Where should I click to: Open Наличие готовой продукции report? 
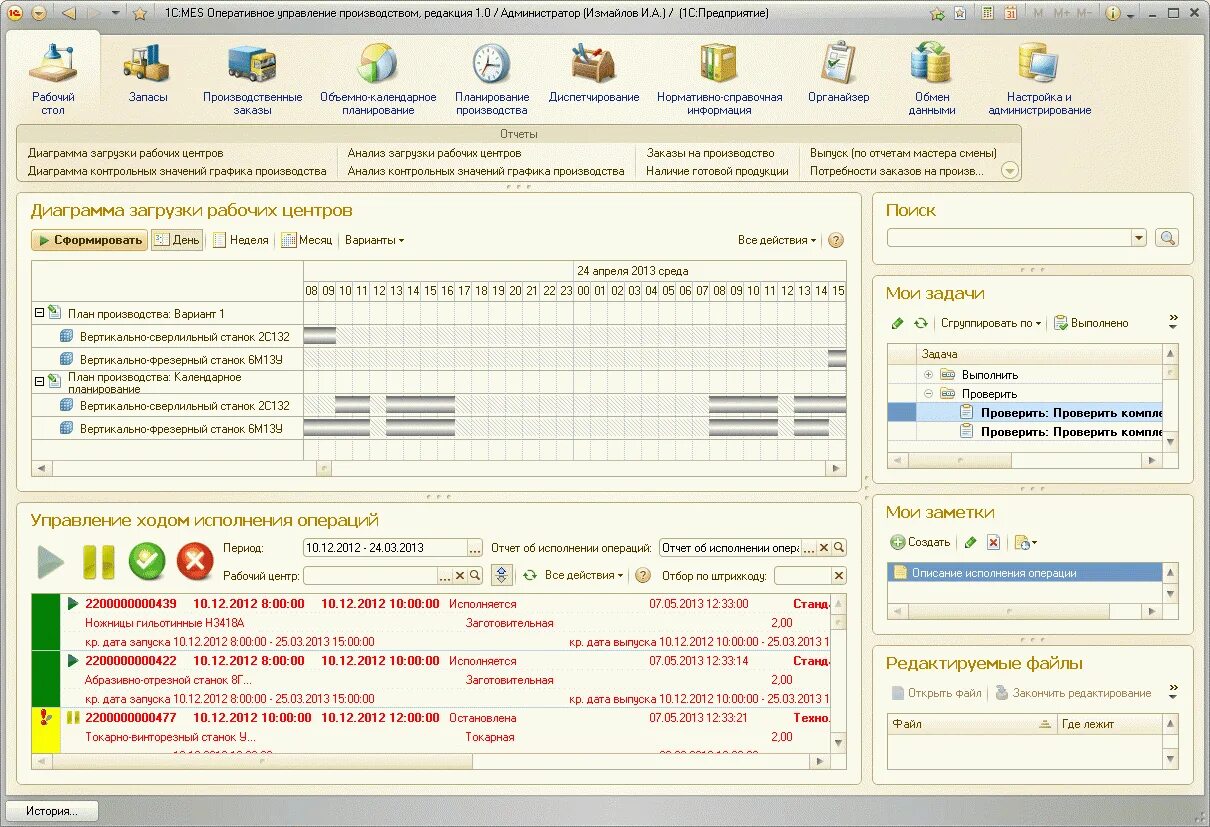pyautogui.click(x=717, y=171)
